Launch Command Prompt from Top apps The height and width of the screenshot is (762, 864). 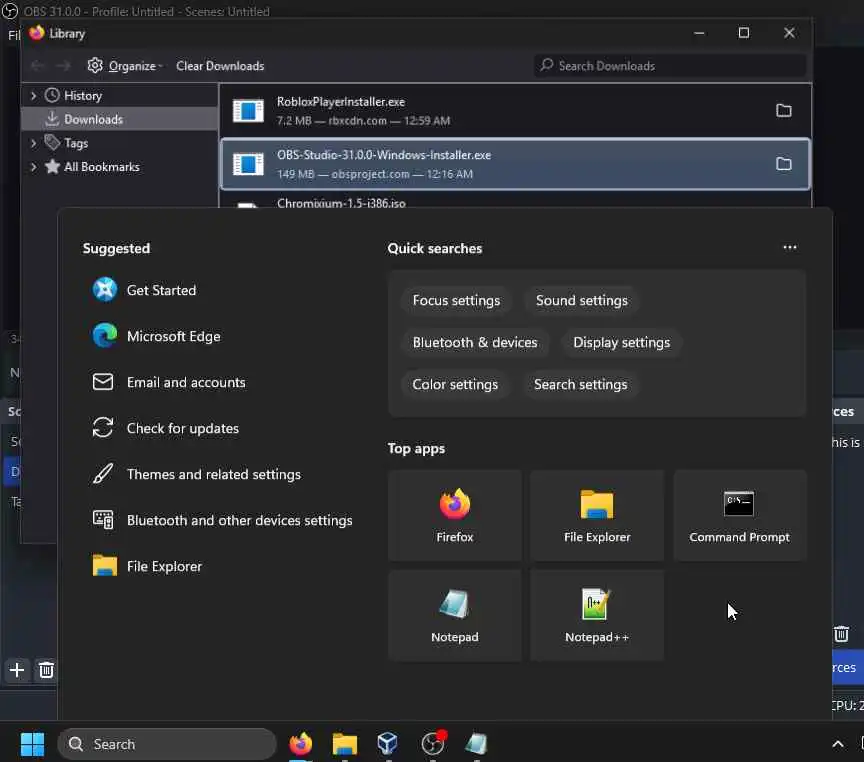pos(739,515)
